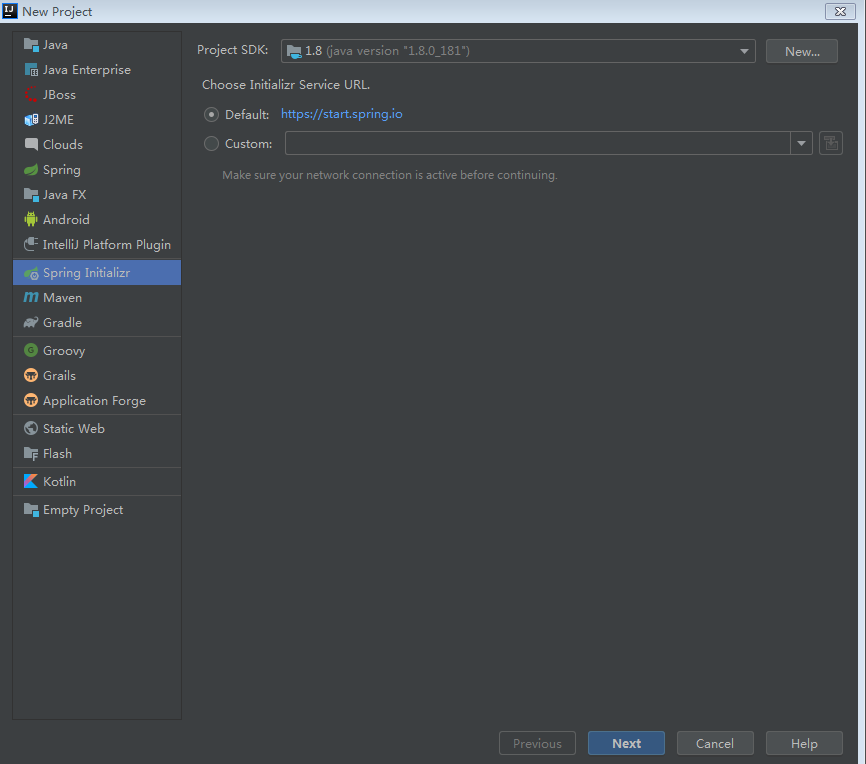Choose Maven in the project list

coord(97,298)
